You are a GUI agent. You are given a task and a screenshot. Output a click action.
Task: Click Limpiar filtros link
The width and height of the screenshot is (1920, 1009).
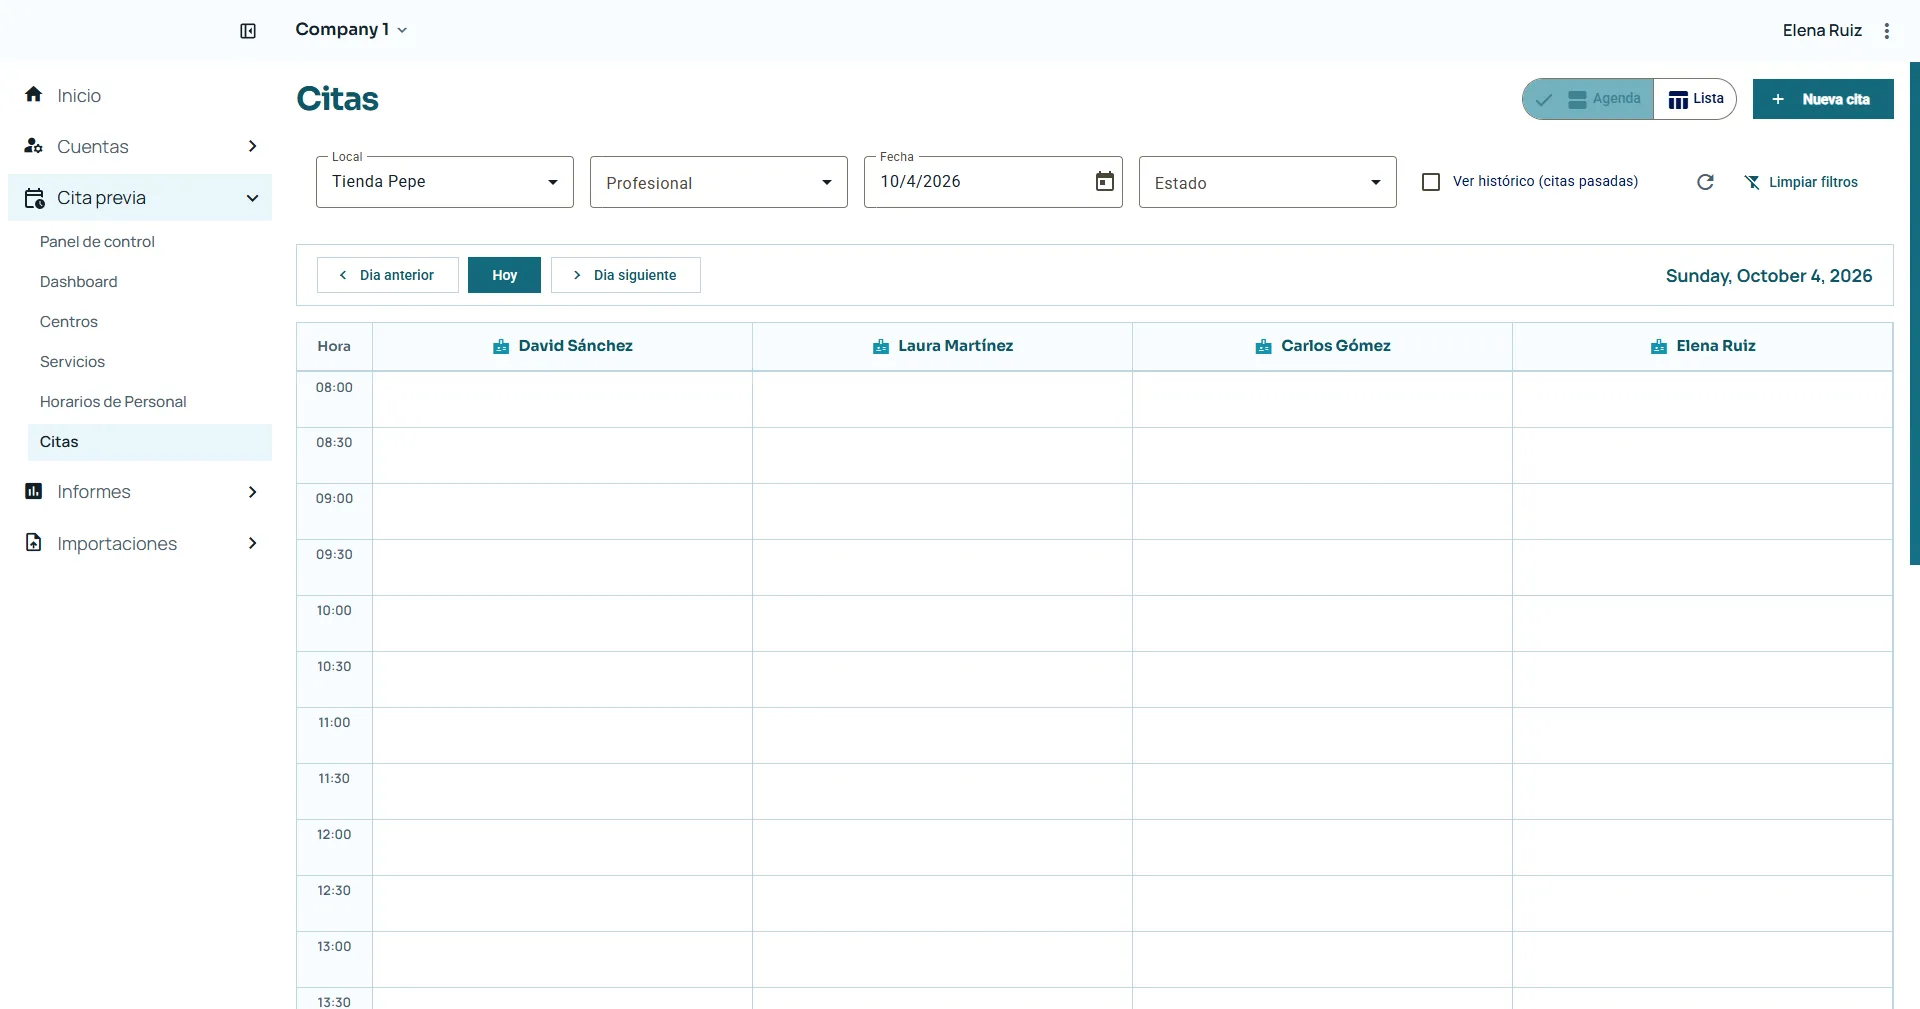(1801, 182)
